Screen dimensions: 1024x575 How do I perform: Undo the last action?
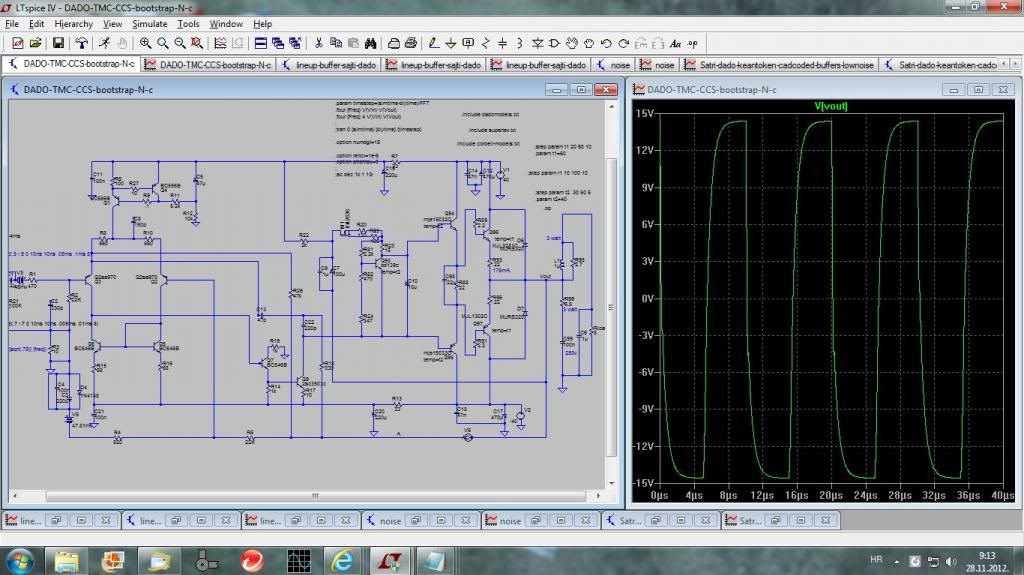(x=606, y=43)
